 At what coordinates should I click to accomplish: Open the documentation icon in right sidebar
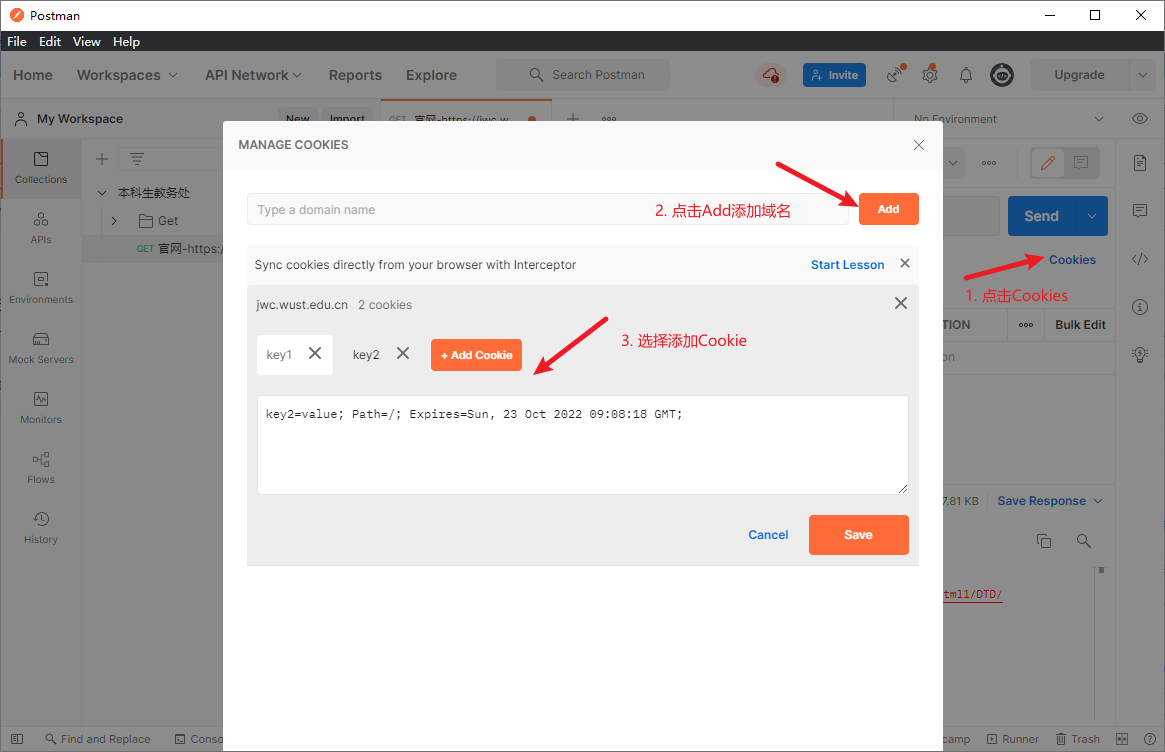tap(1140, 163)
